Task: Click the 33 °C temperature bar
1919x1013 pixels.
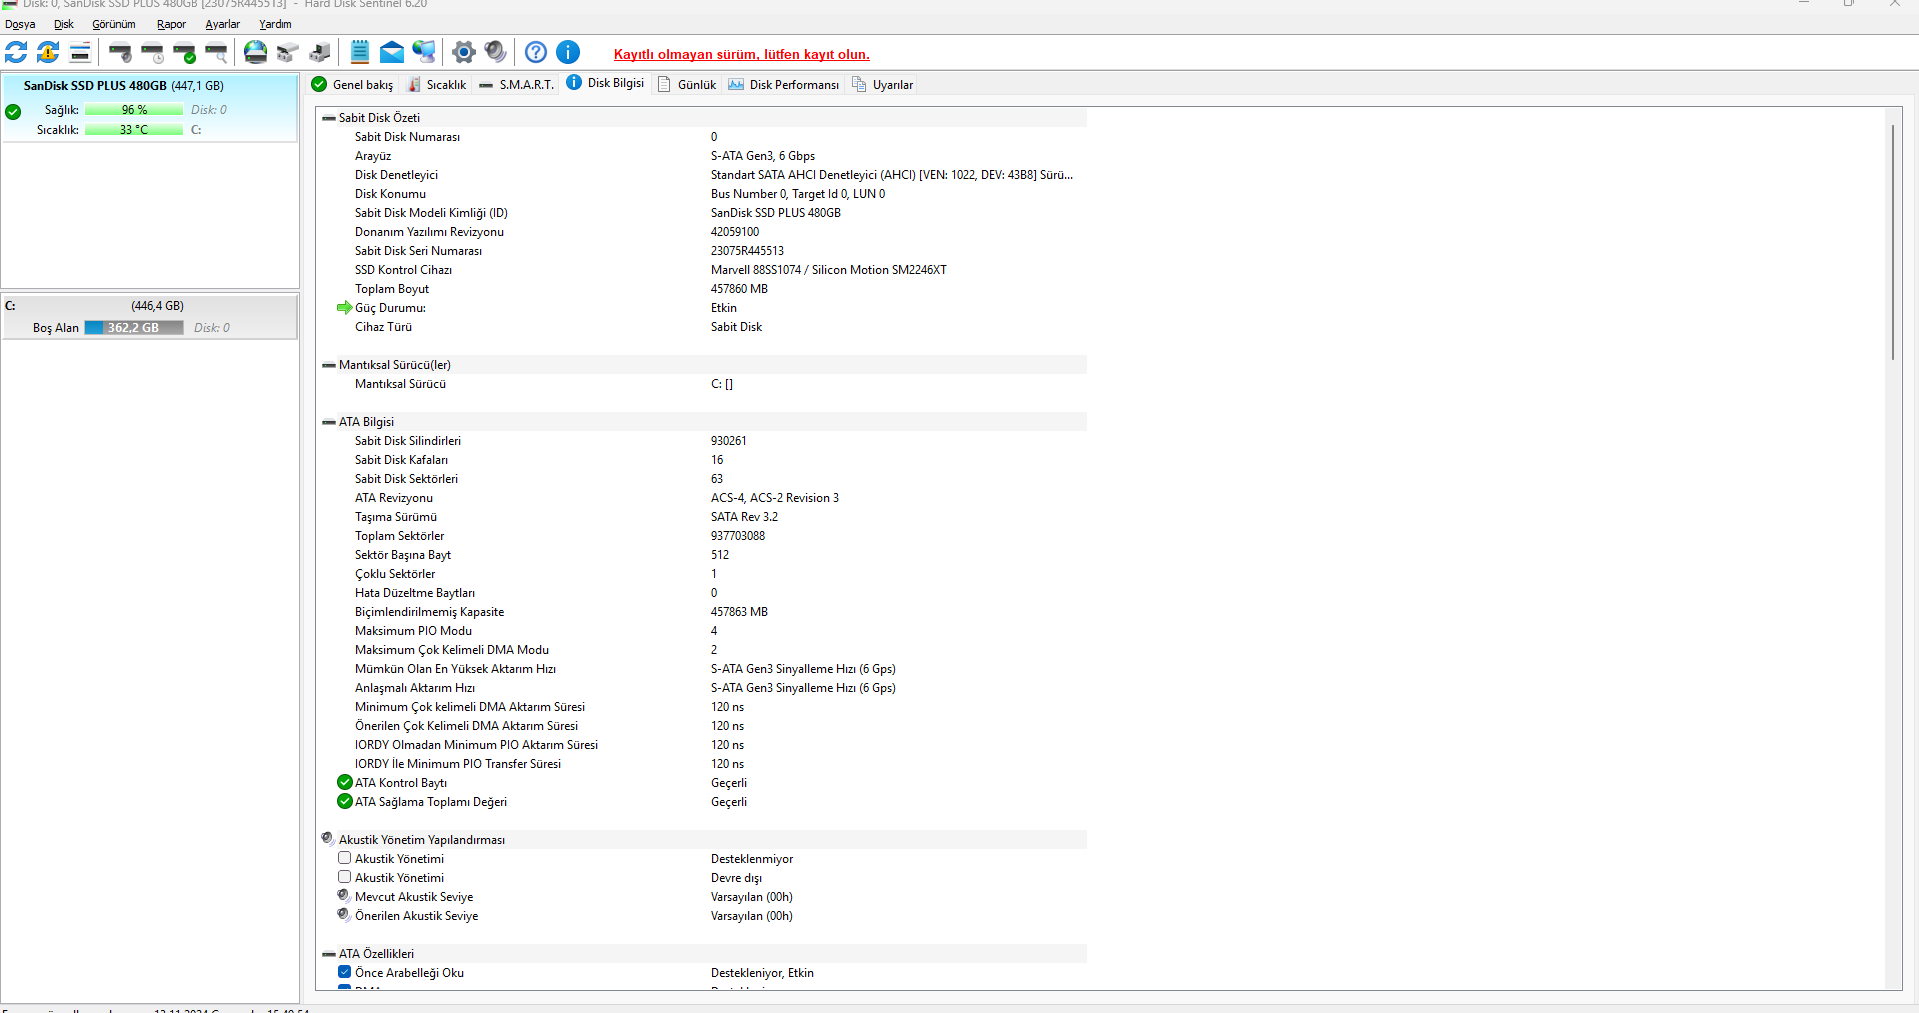Action: click(x=134, y=130)
